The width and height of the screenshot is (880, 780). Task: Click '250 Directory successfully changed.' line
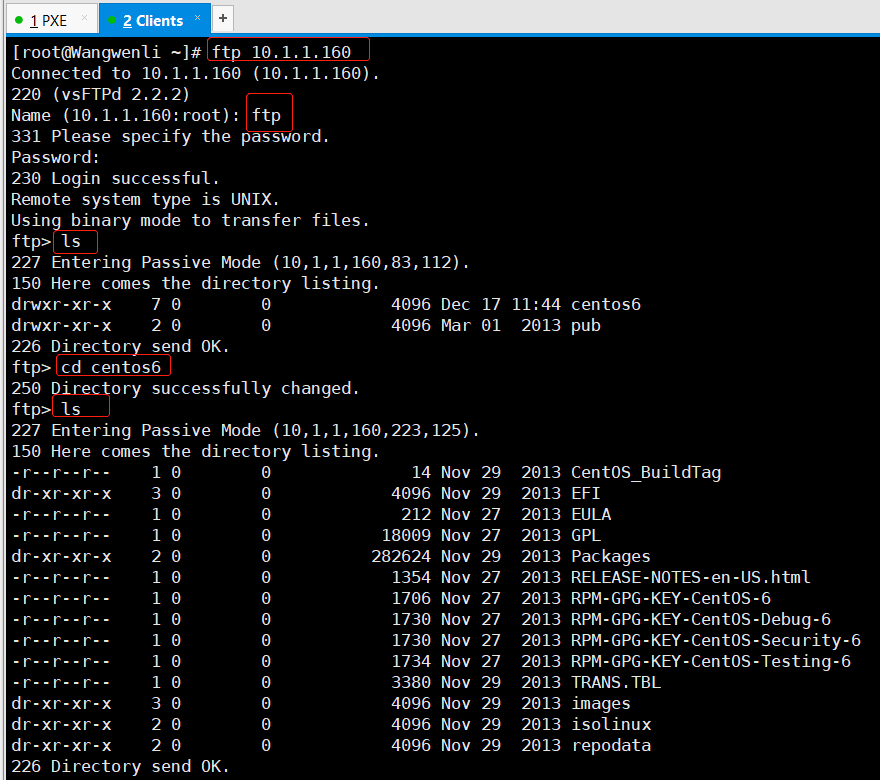tap(185, 388)
